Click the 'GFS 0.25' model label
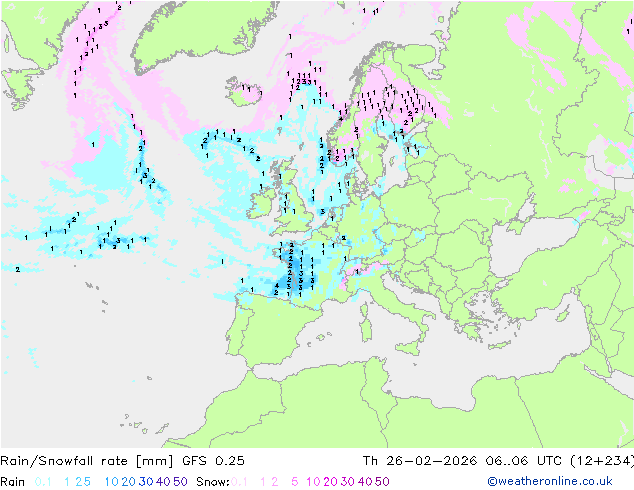The image size is (634, 490). tap(213, 461)
